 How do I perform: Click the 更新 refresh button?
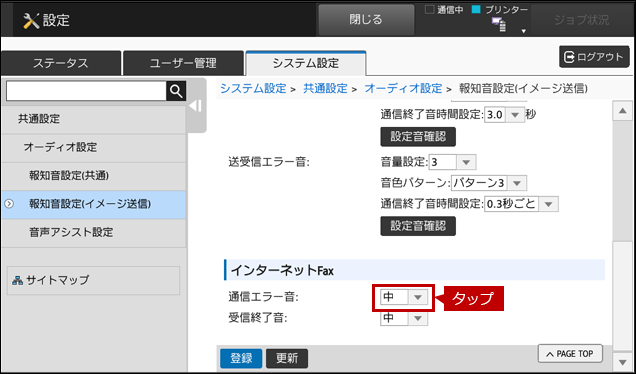coord(287,358)
